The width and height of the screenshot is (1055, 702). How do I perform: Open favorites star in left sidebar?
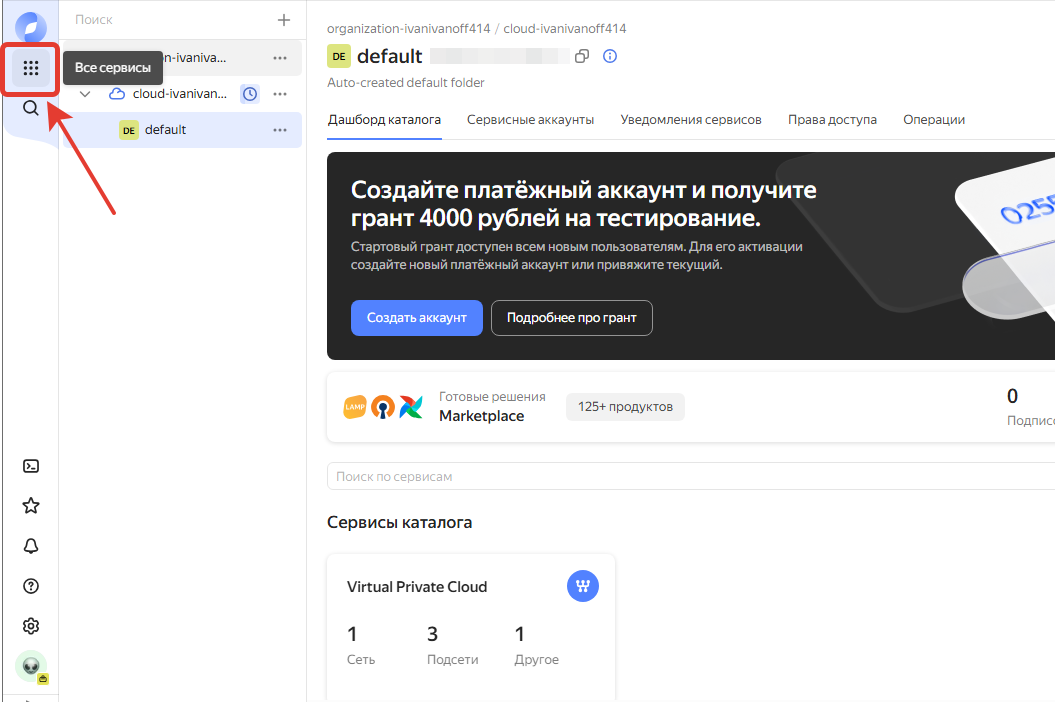tap(31, 506)
